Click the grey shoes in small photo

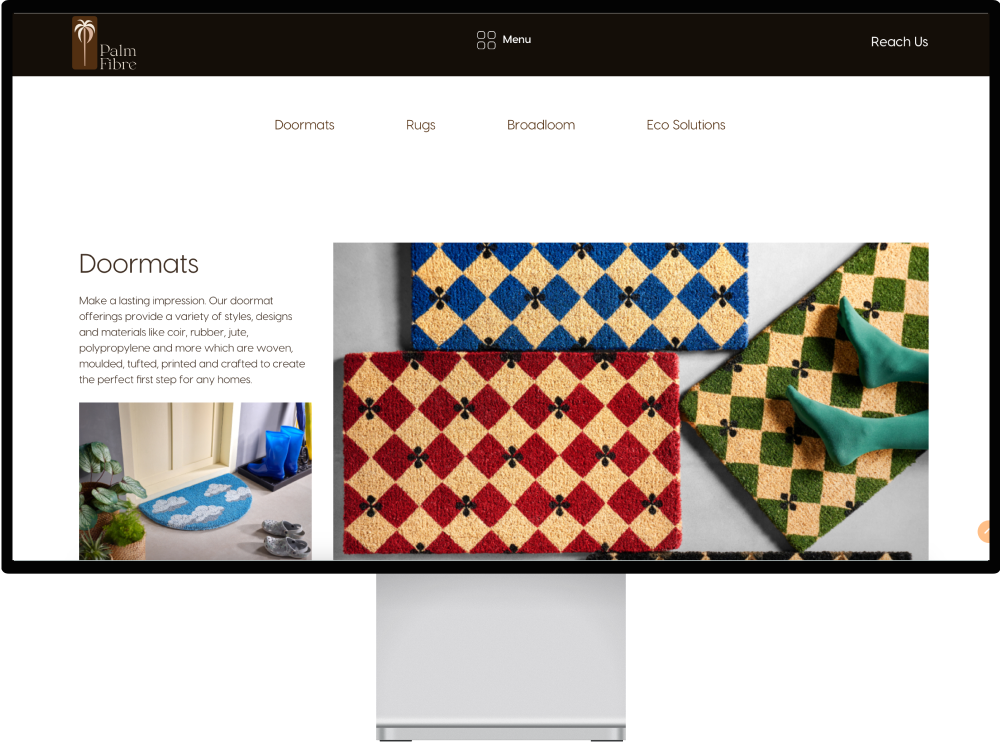[285, 538]
